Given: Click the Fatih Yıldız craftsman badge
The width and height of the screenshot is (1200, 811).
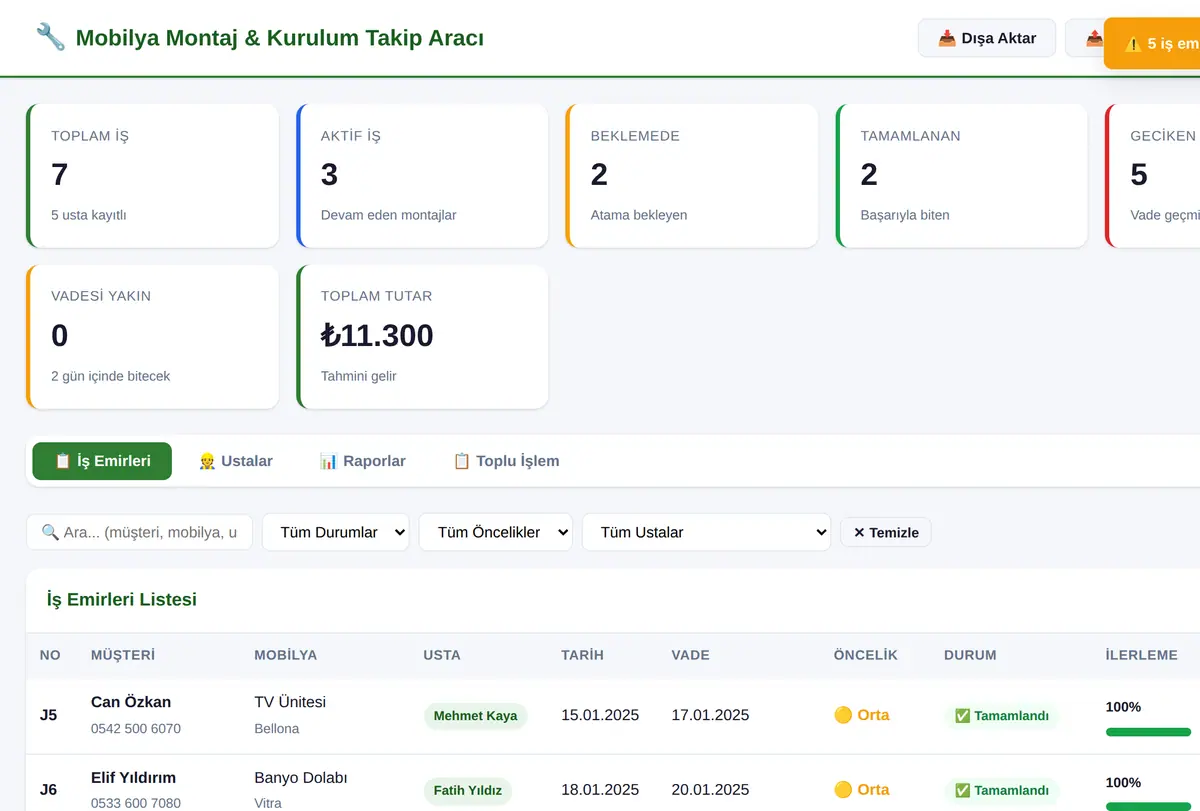Looking at the screenshot, I should coord(468,791).
